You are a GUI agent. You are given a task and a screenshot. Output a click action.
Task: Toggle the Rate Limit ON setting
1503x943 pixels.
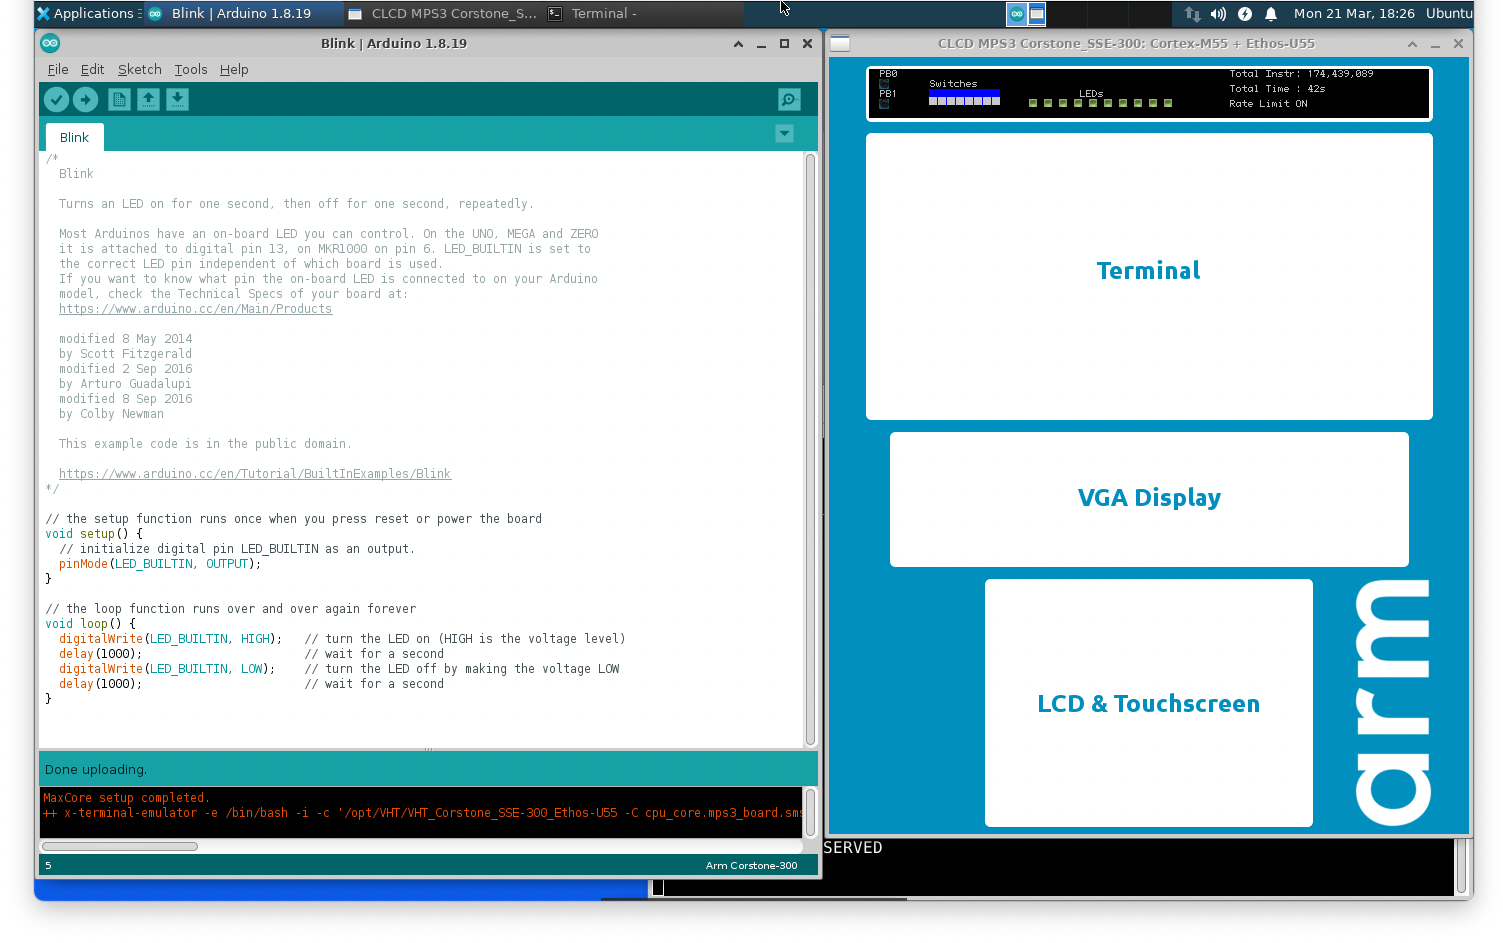coord(1268,104)
